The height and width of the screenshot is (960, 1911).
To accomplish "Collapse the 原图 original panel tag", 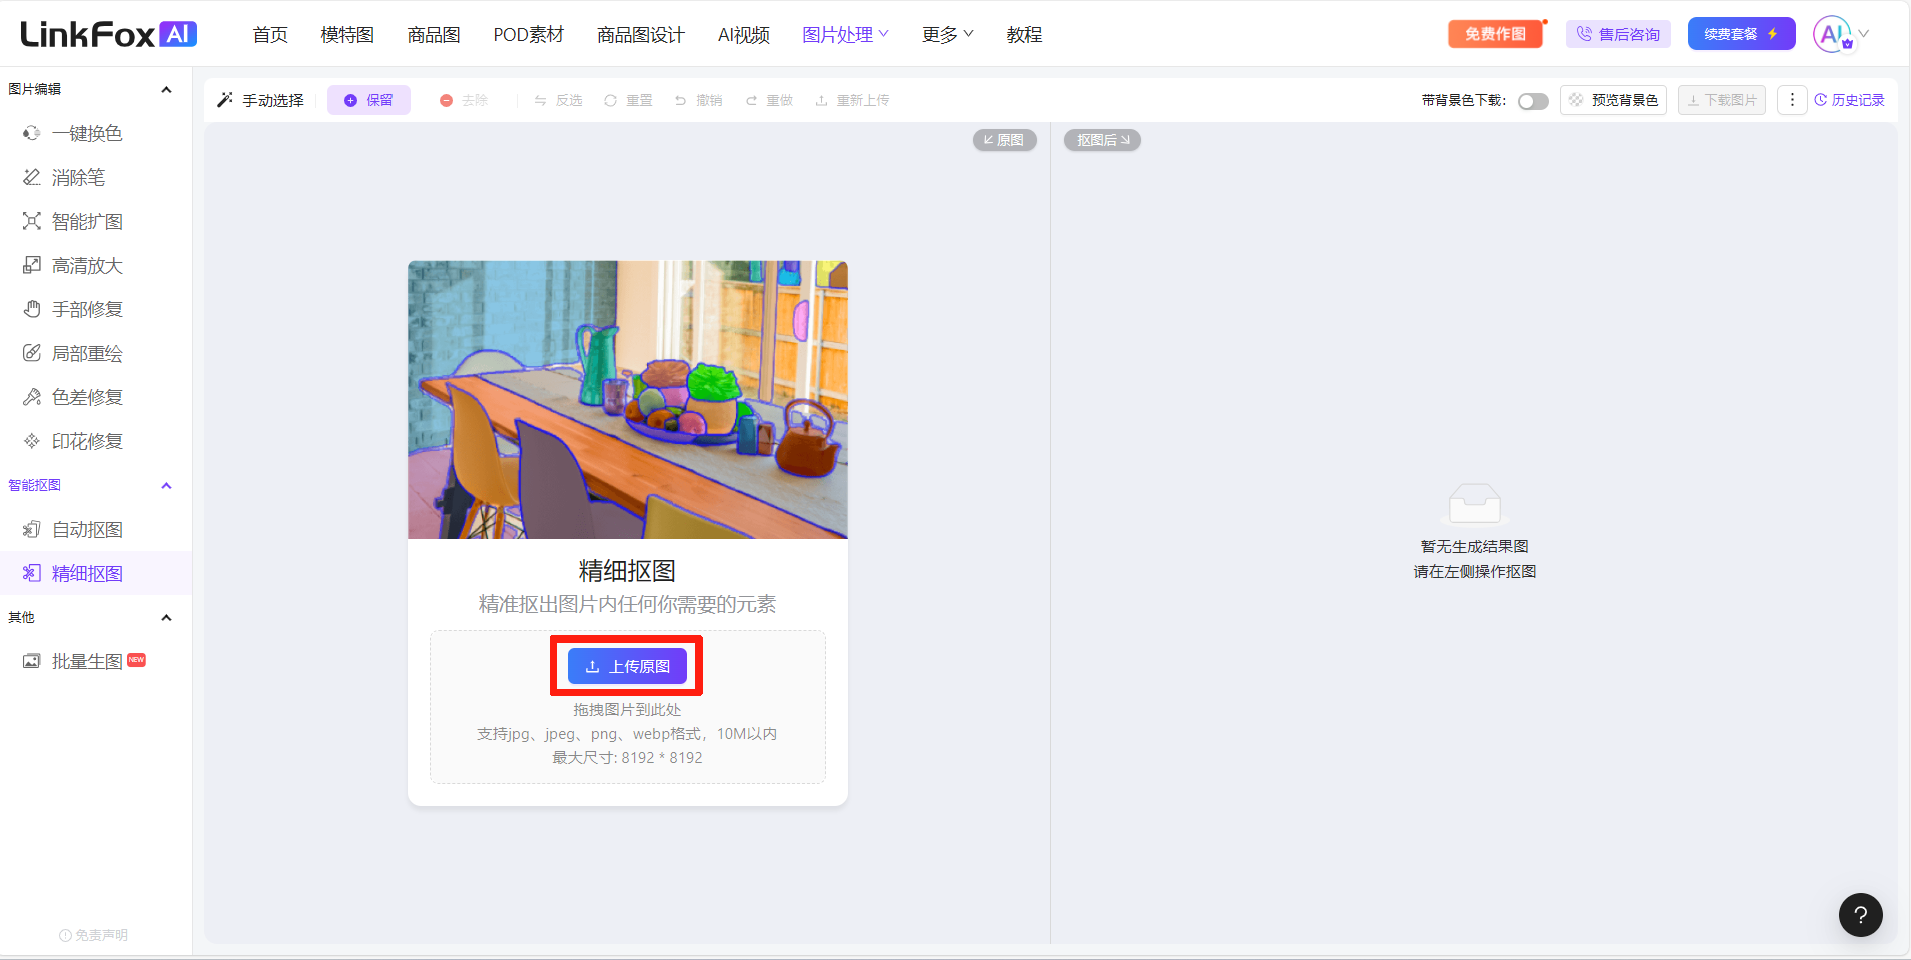I will 1004,140.
